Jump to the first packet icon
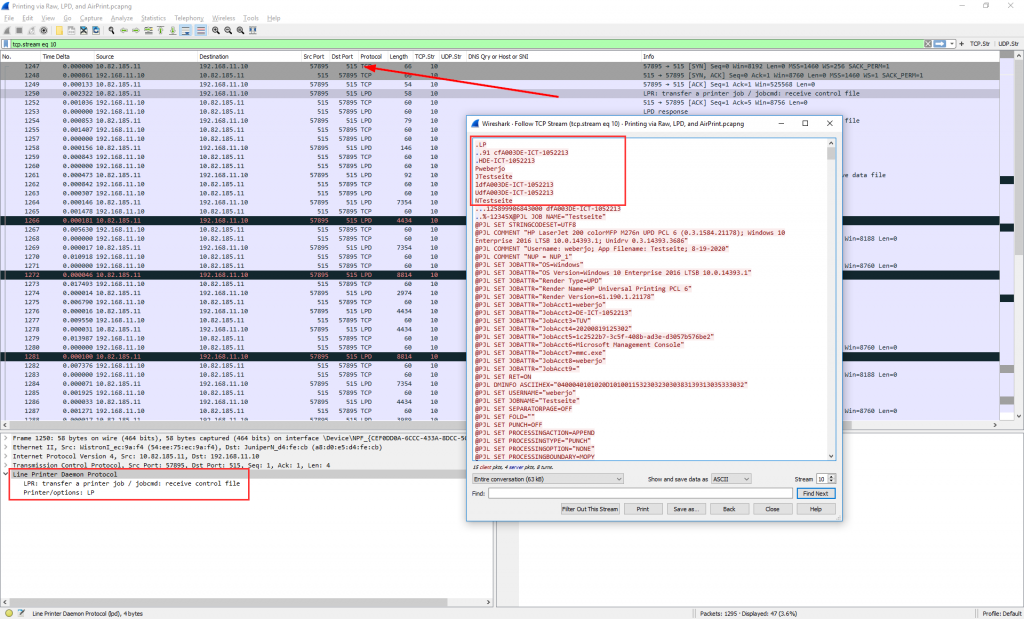Screen dimensions: 1024x619 tap(160, 30)
